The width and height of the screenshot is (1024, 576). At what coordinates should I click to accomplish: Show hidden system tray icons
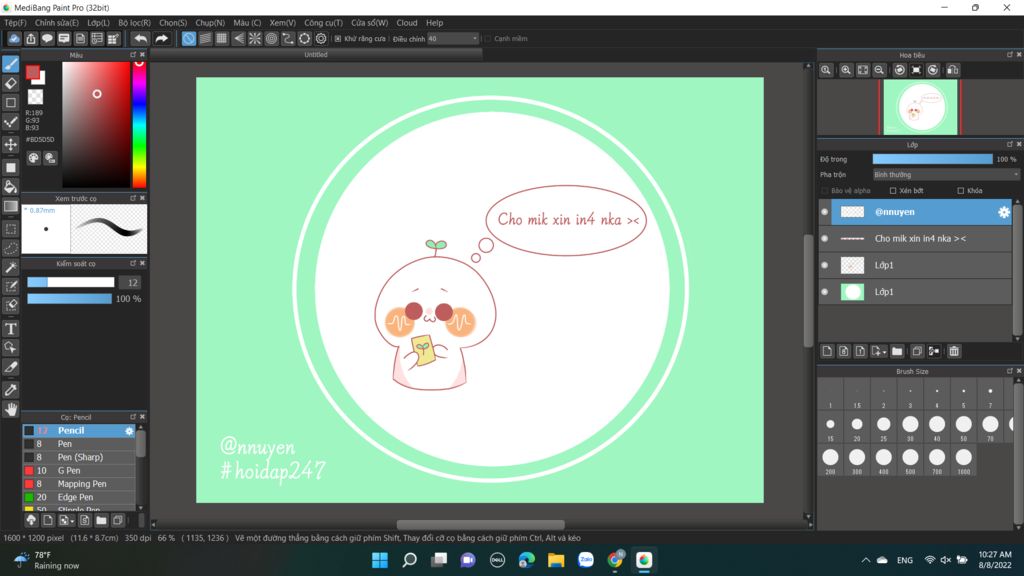(x=866, y=560)
